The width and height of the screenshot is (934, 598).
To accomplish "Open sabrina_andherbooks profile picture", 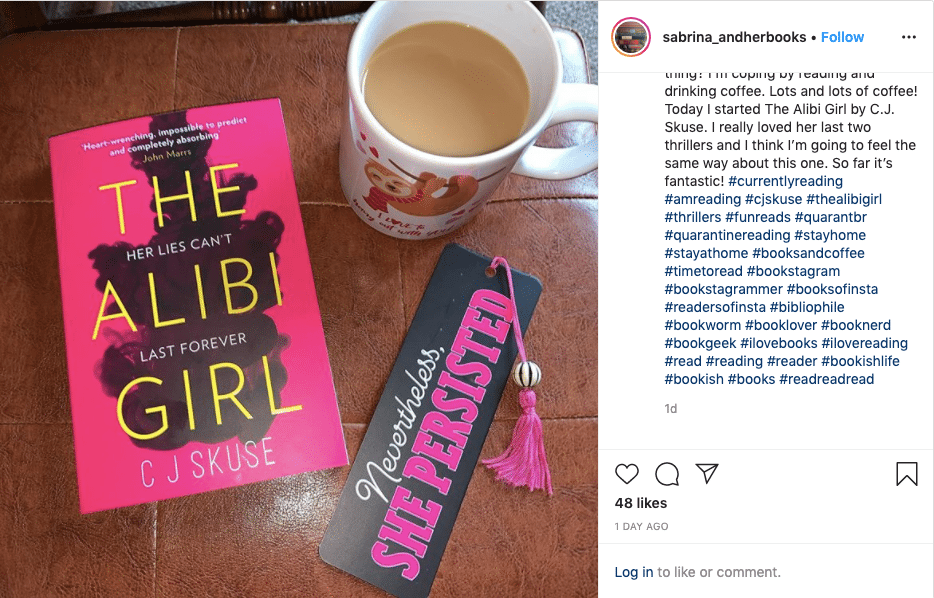I will (631, 37).
